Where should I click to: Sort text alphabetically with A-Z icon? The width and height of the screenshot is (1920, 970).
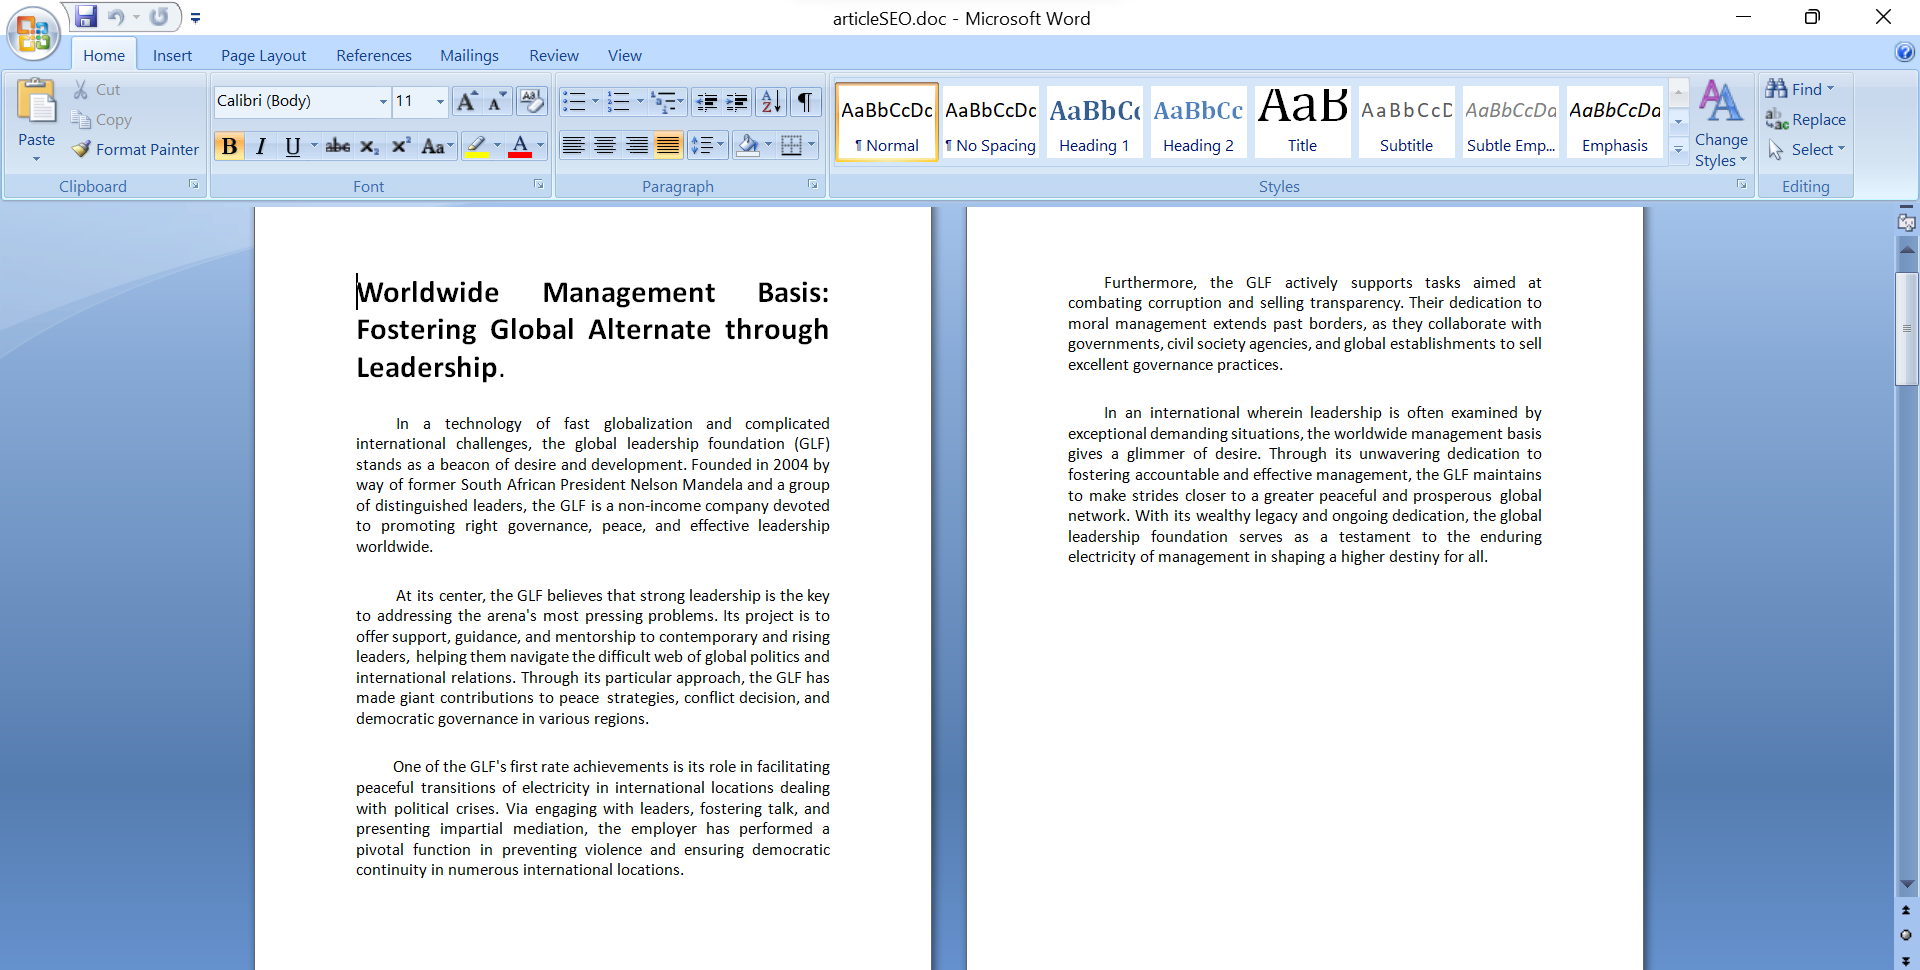771,101
